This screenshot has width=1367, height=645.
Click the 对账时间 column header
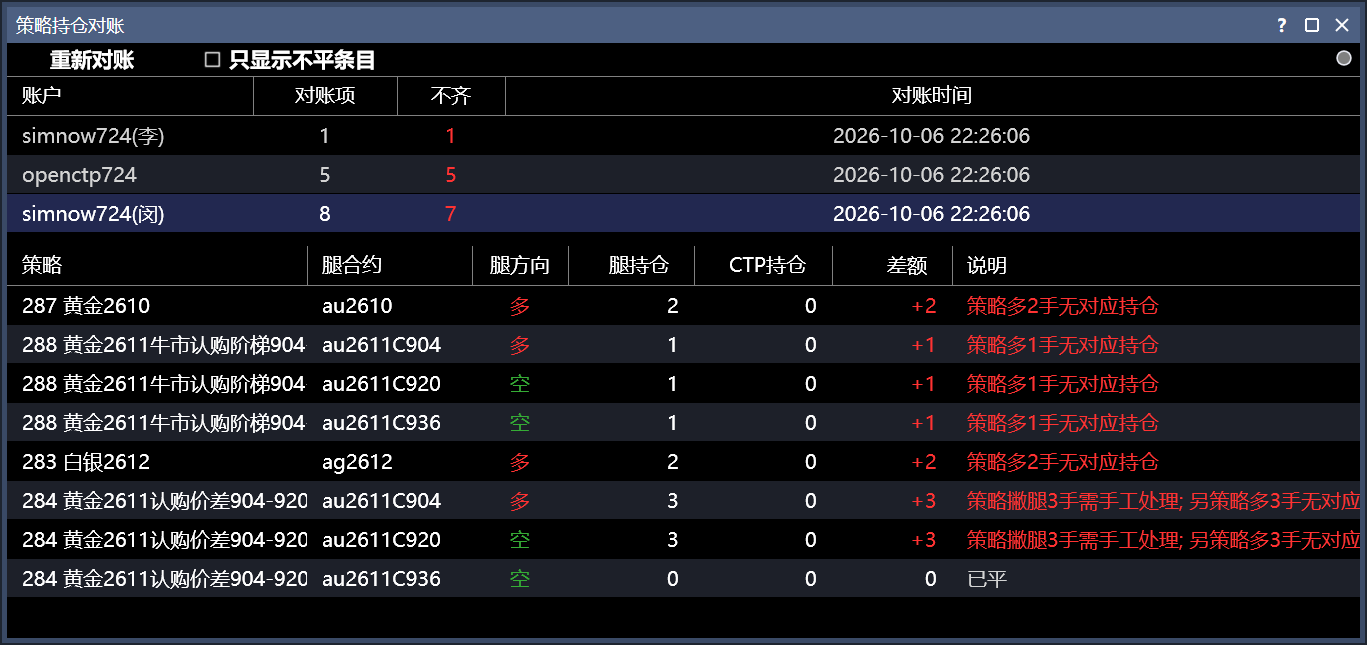pyautogui.click(x=932, y=96)
